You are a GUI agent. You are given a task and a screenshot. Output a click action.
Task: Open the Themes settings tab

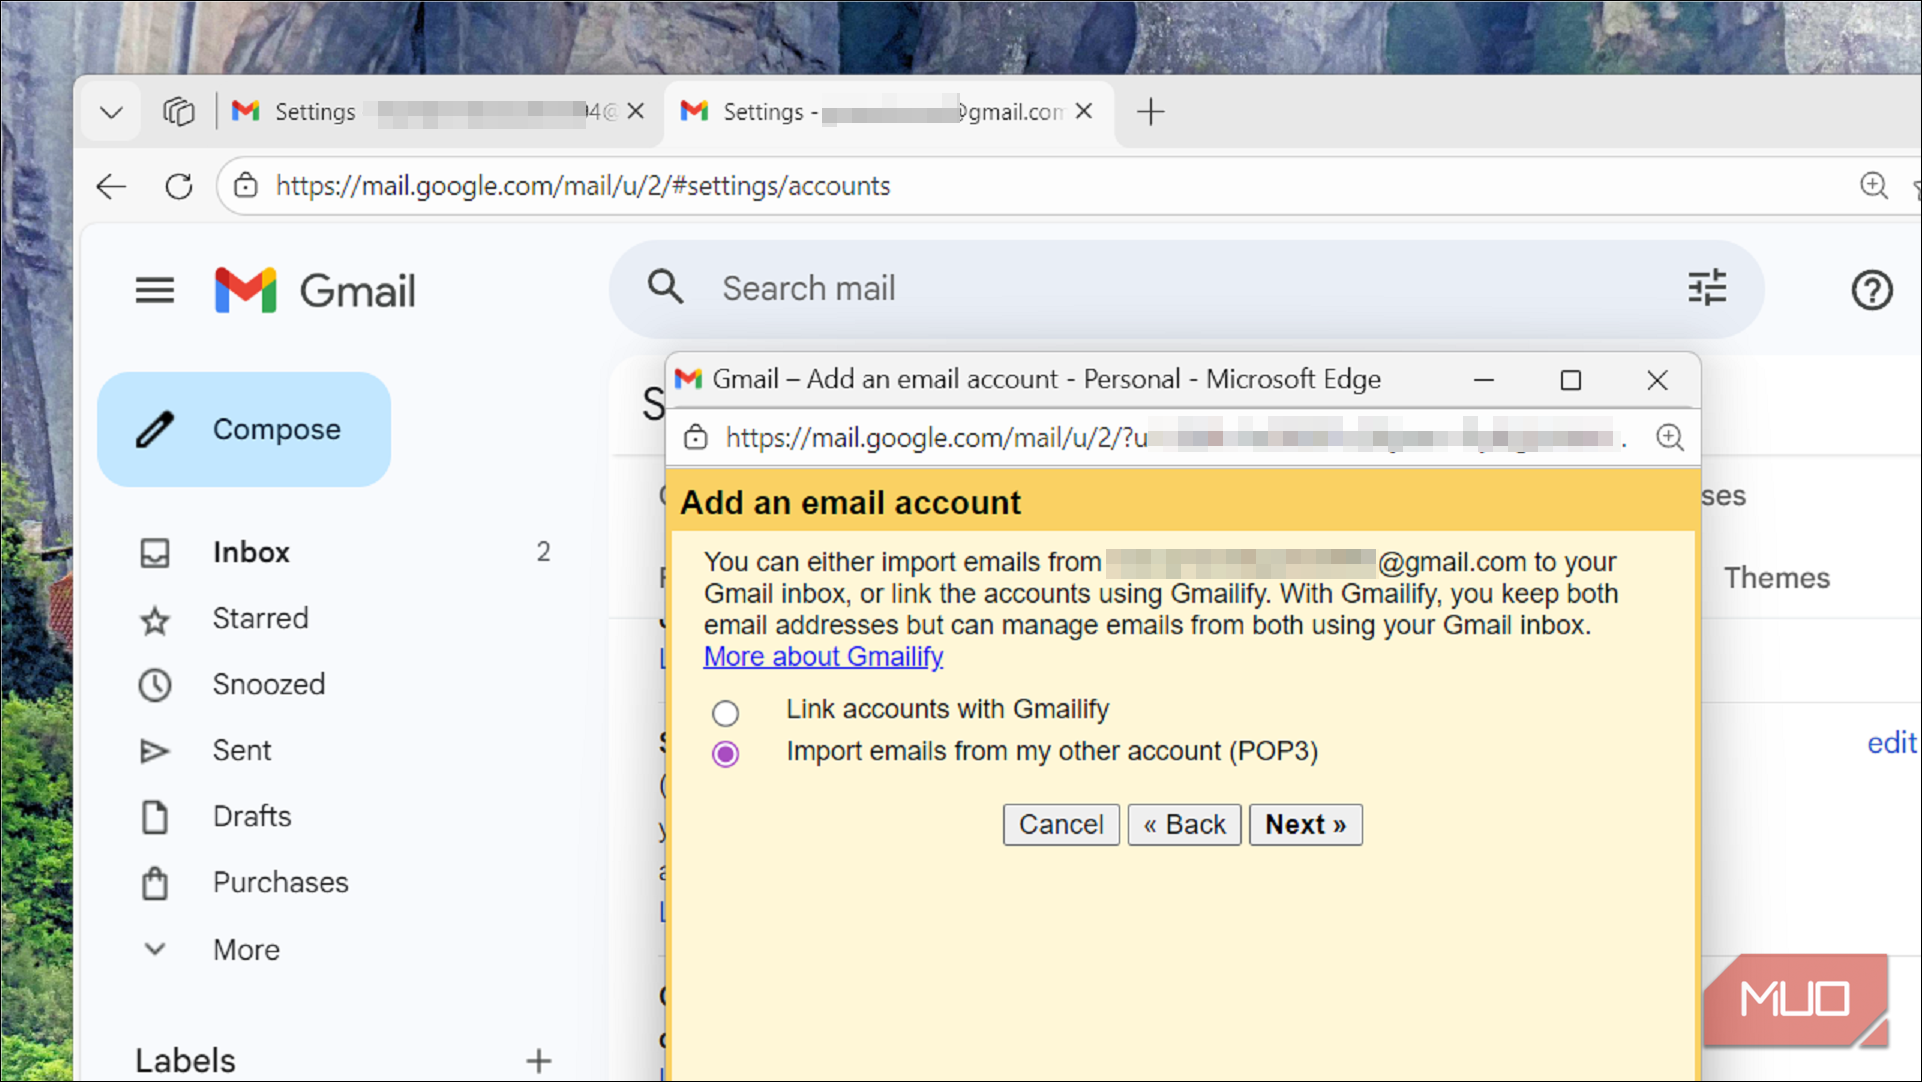pos(1777,577)
